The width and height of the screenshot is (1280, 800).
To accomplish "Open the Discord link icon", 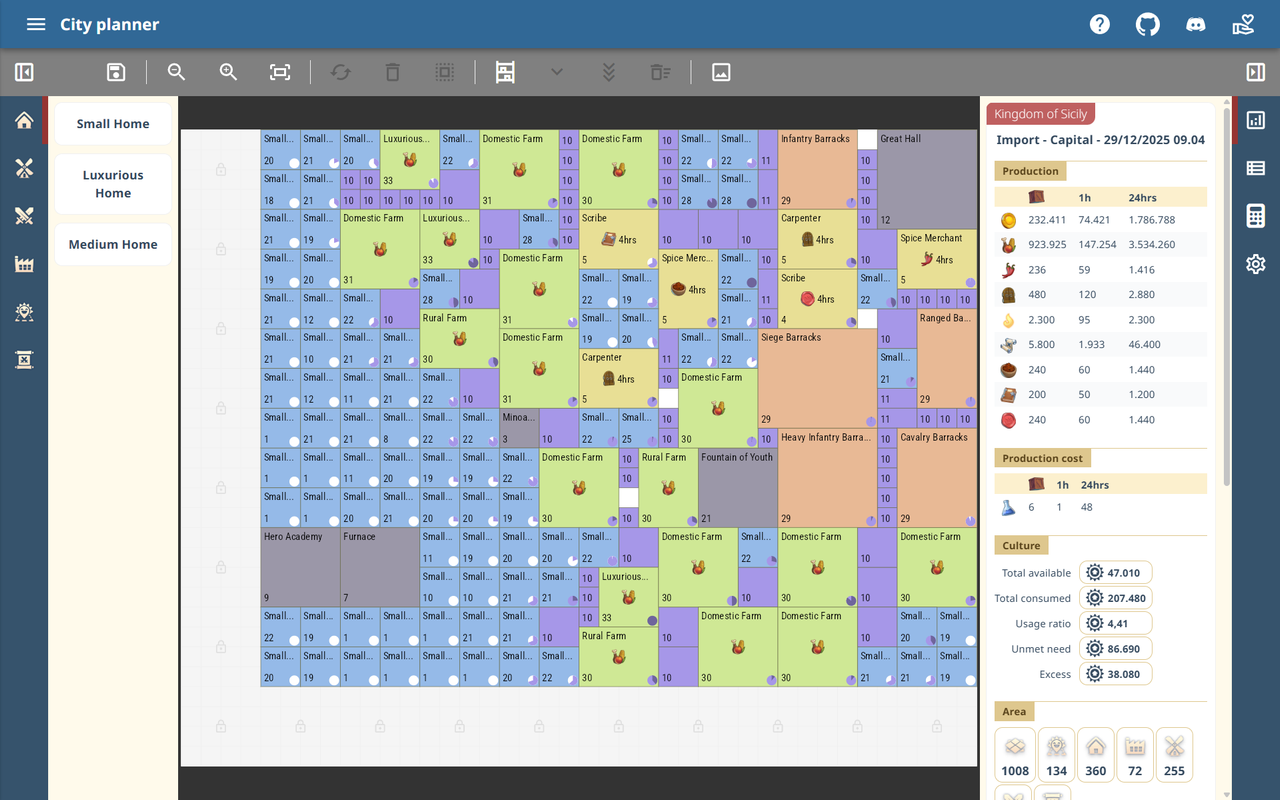I will click(1195, 24).
